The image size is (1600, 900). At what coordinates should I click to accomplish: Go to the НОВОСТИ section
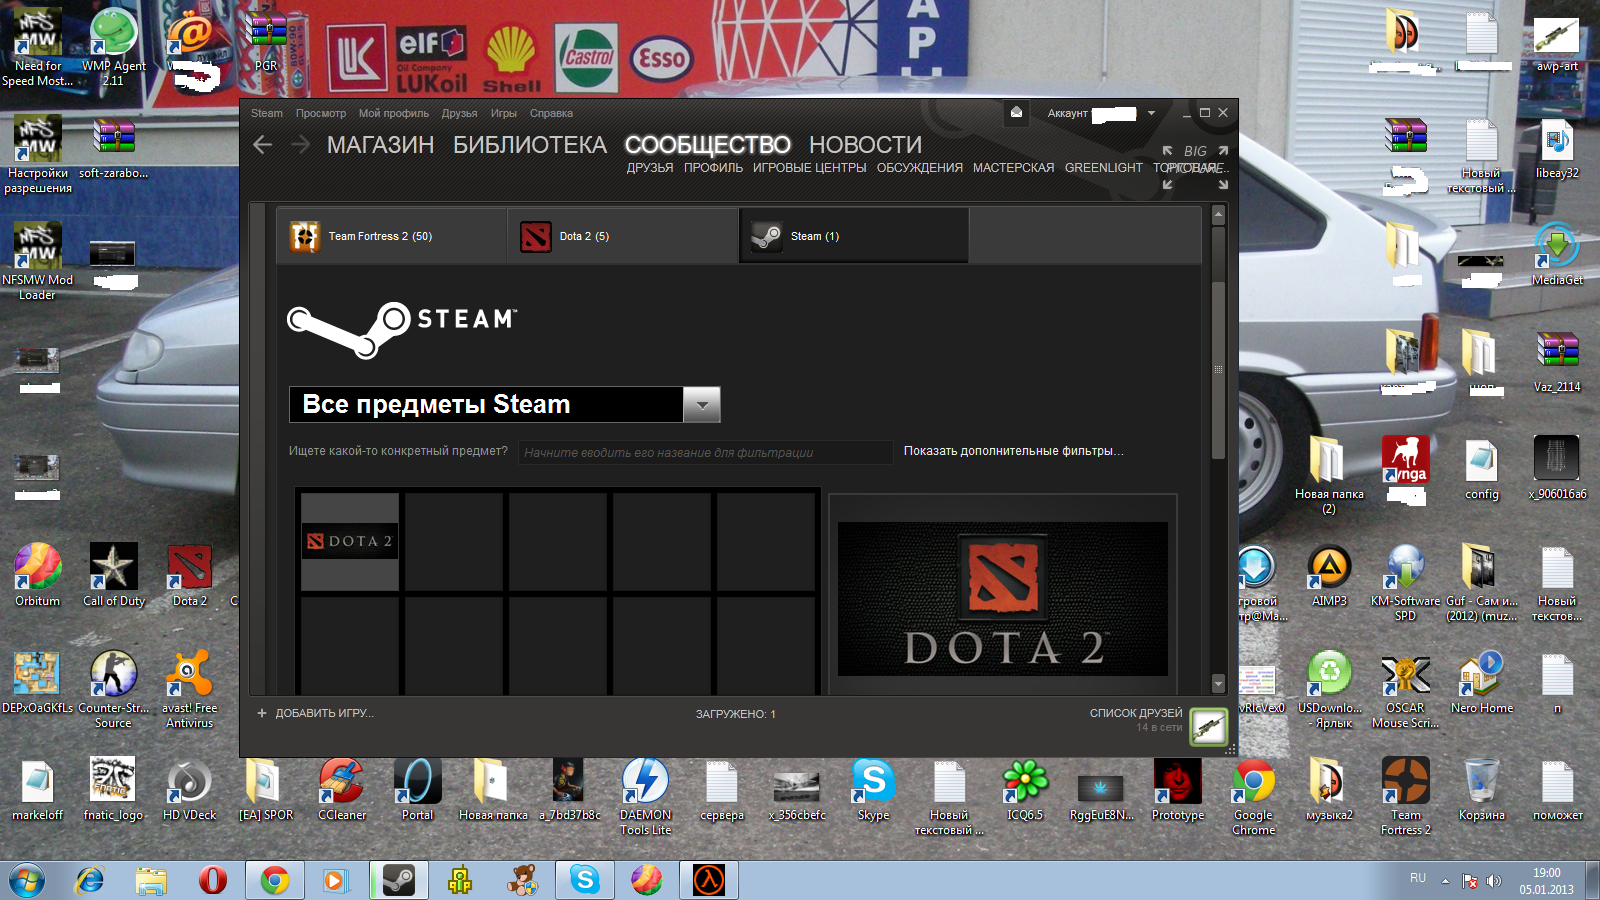[865, 145]
